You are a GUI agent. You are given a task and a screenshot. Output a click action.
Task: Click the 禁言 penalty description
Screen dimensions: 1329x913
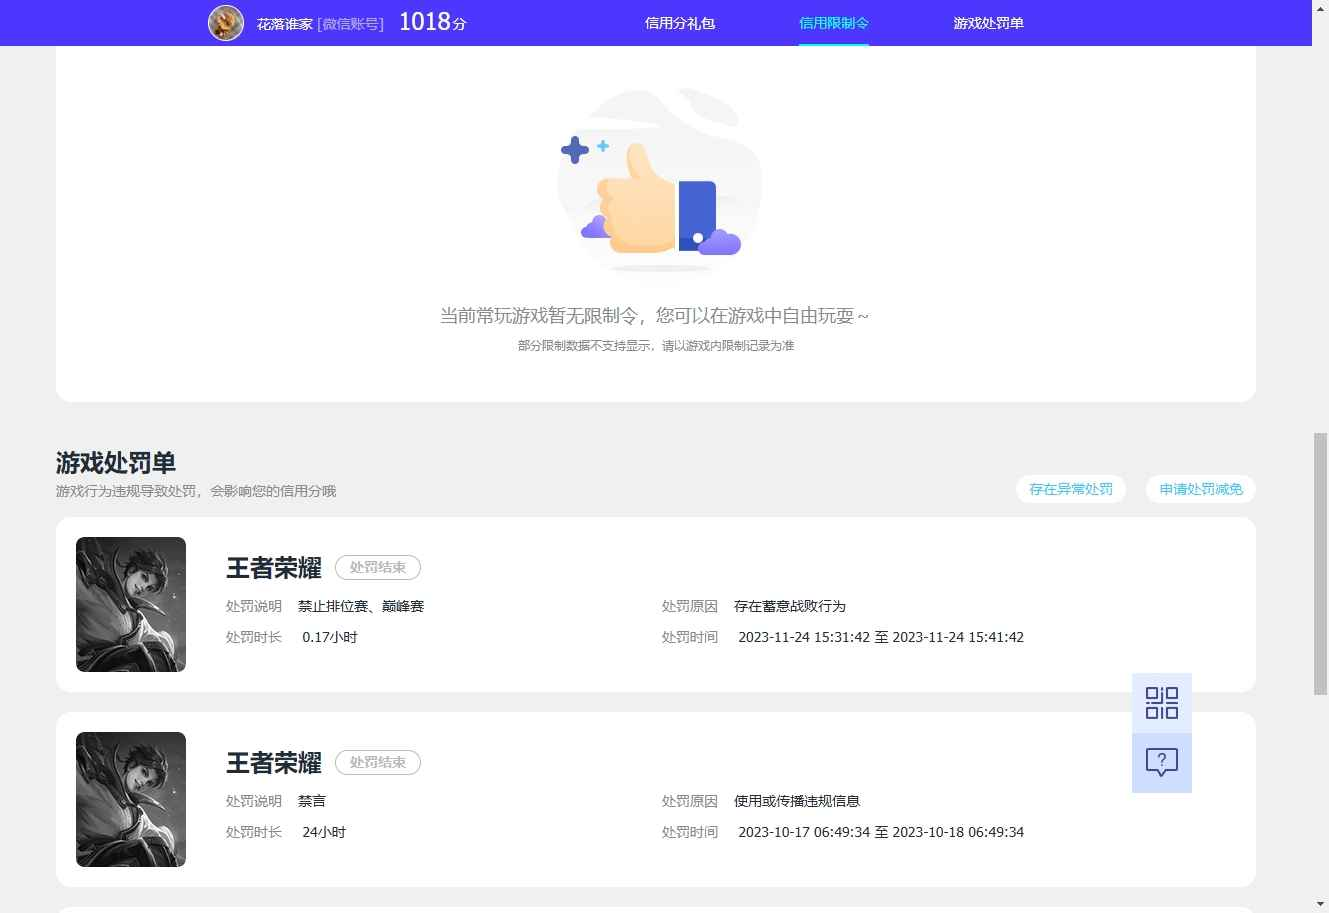point(312,801)
